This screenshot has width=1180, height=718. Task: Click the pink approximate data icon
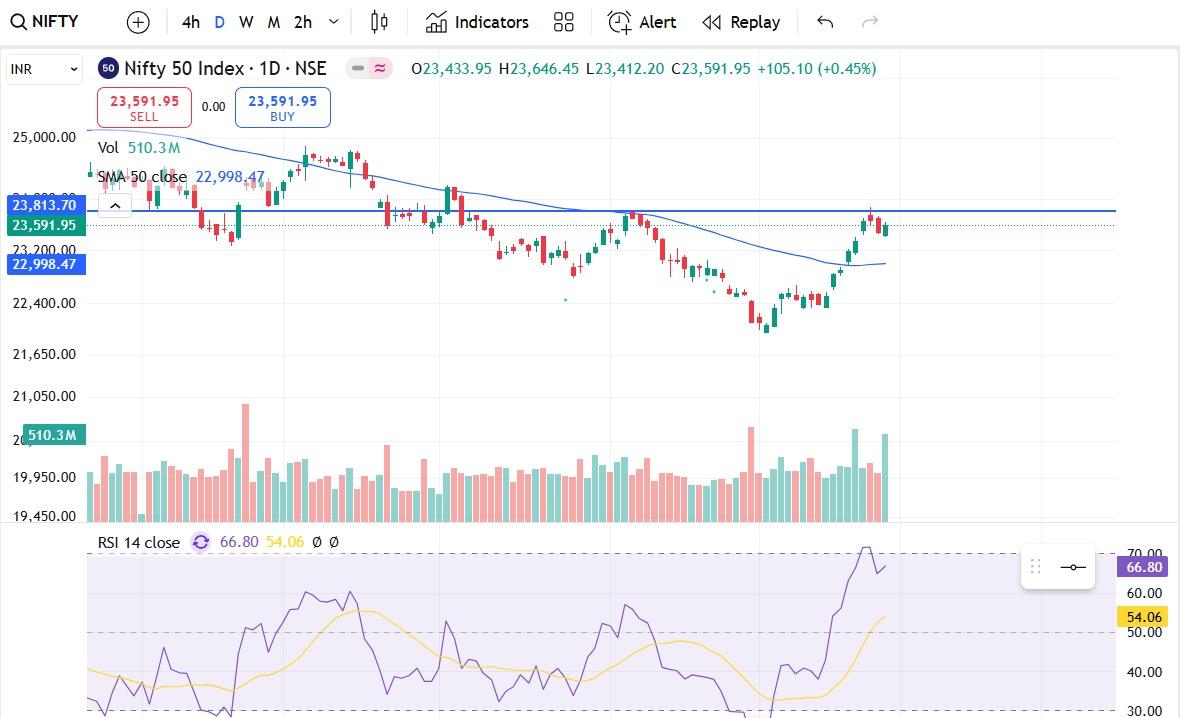tap(380, 68)
